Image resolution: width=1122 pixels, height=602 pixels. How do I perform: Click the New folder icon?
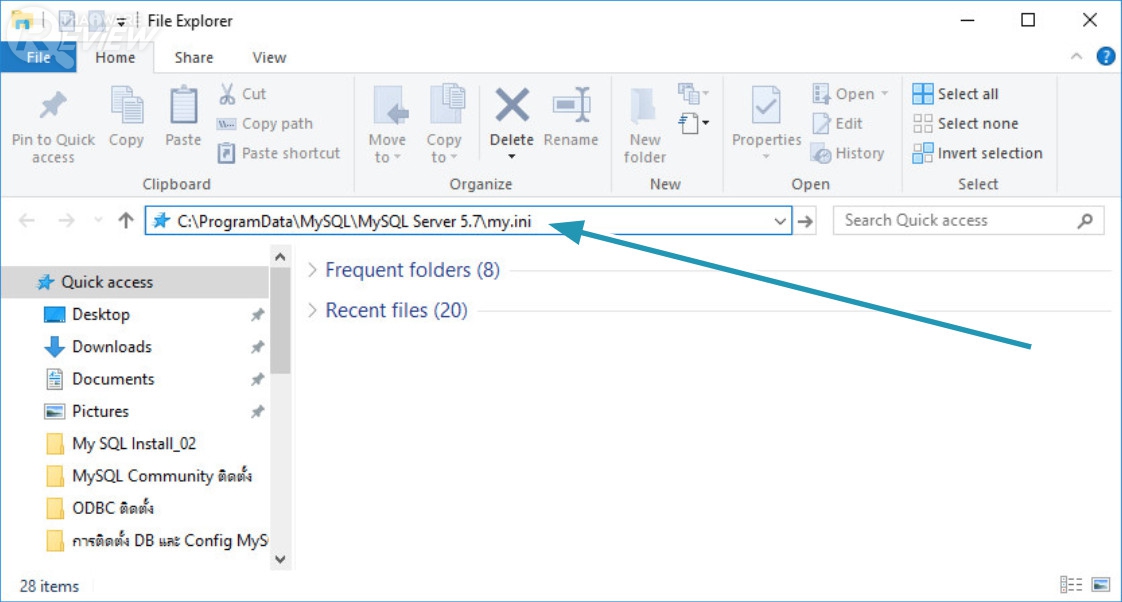[643, 107]
